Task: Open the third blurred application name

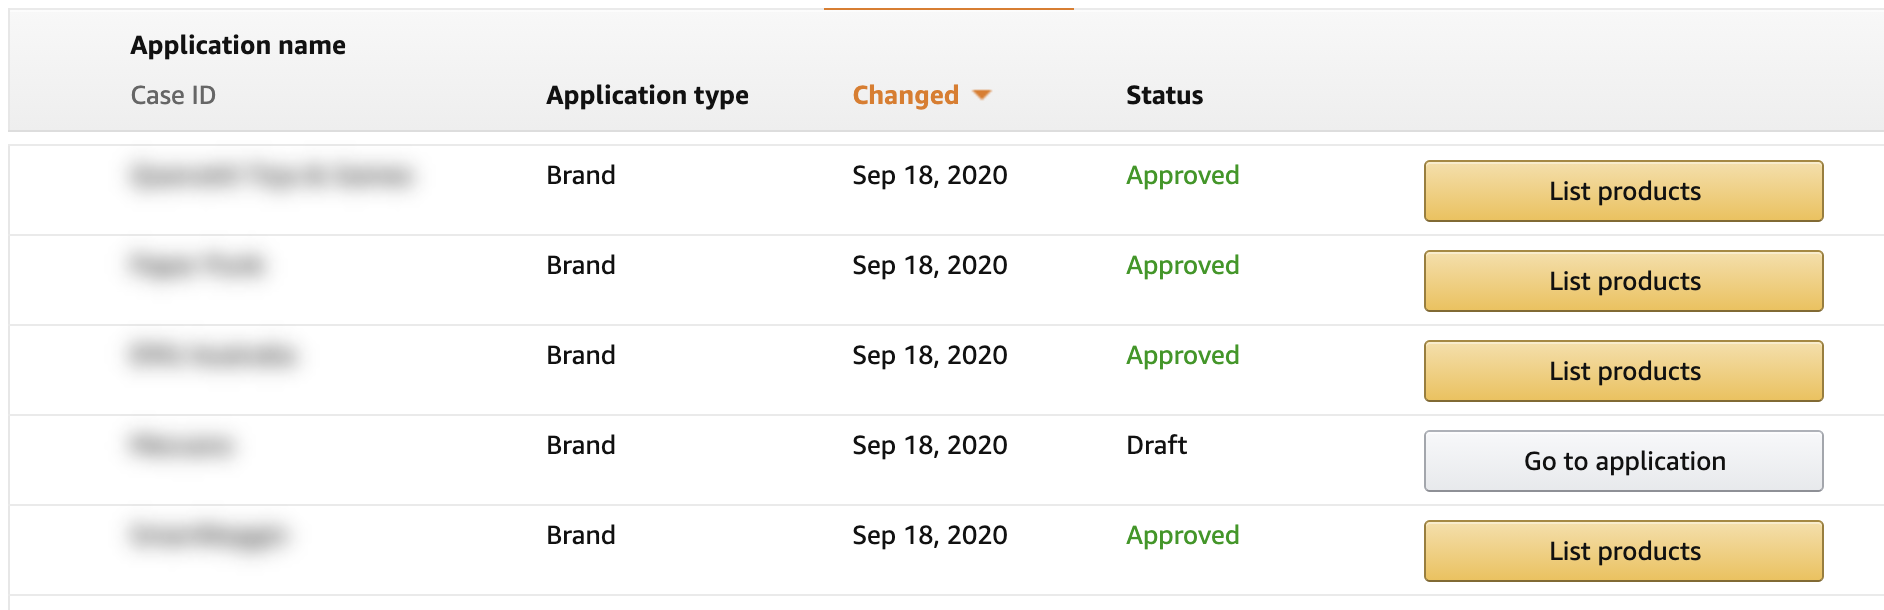Action: pyautogui.click(x=213, y=355)
